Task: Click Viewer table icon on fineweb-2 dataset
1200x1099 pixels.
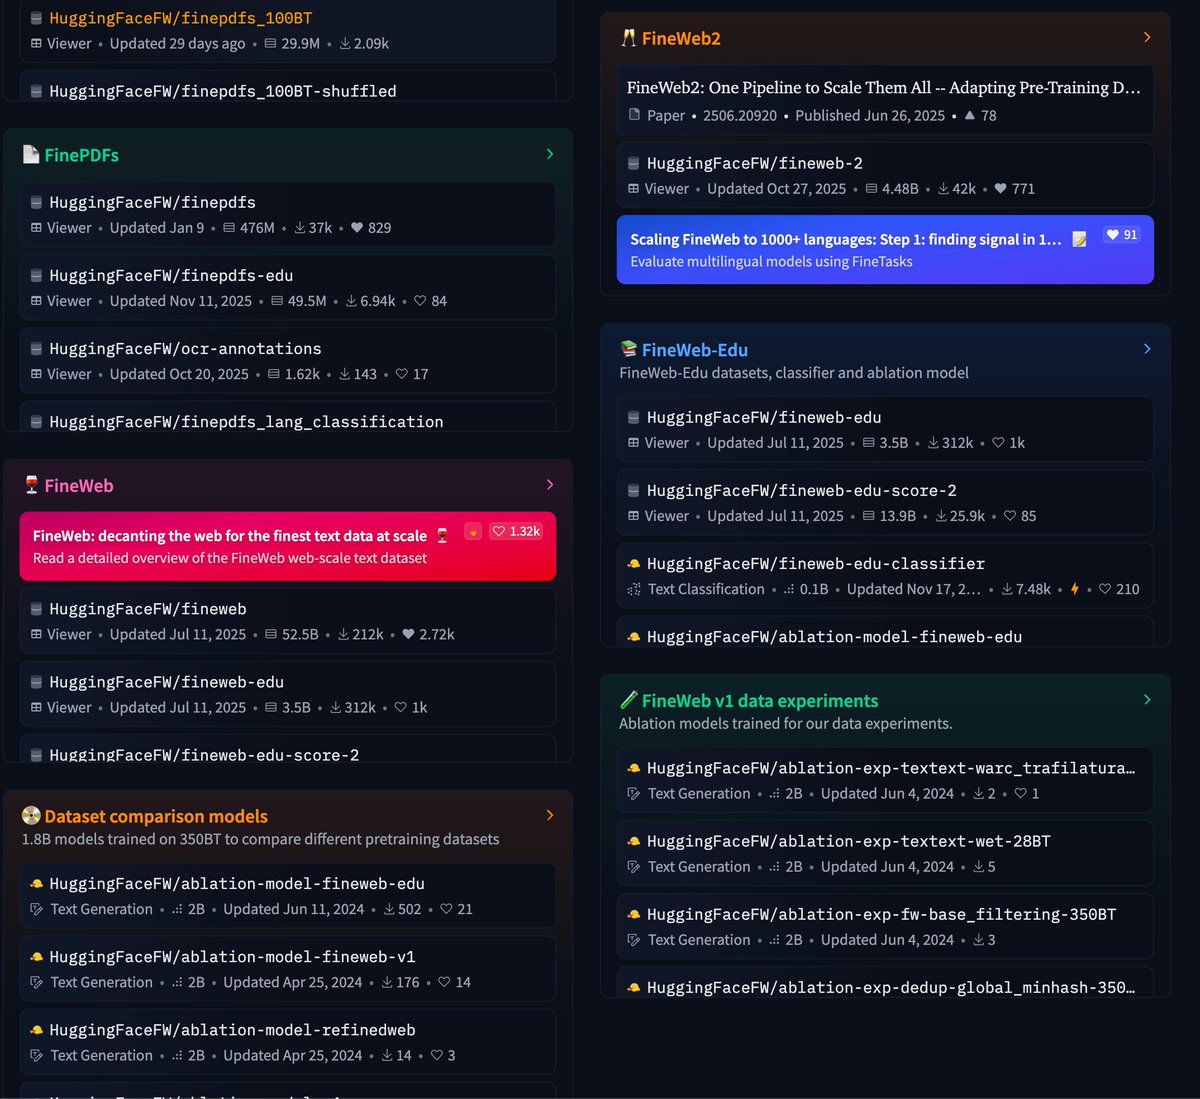Action: pyautogui.click(x=634, y=189)
